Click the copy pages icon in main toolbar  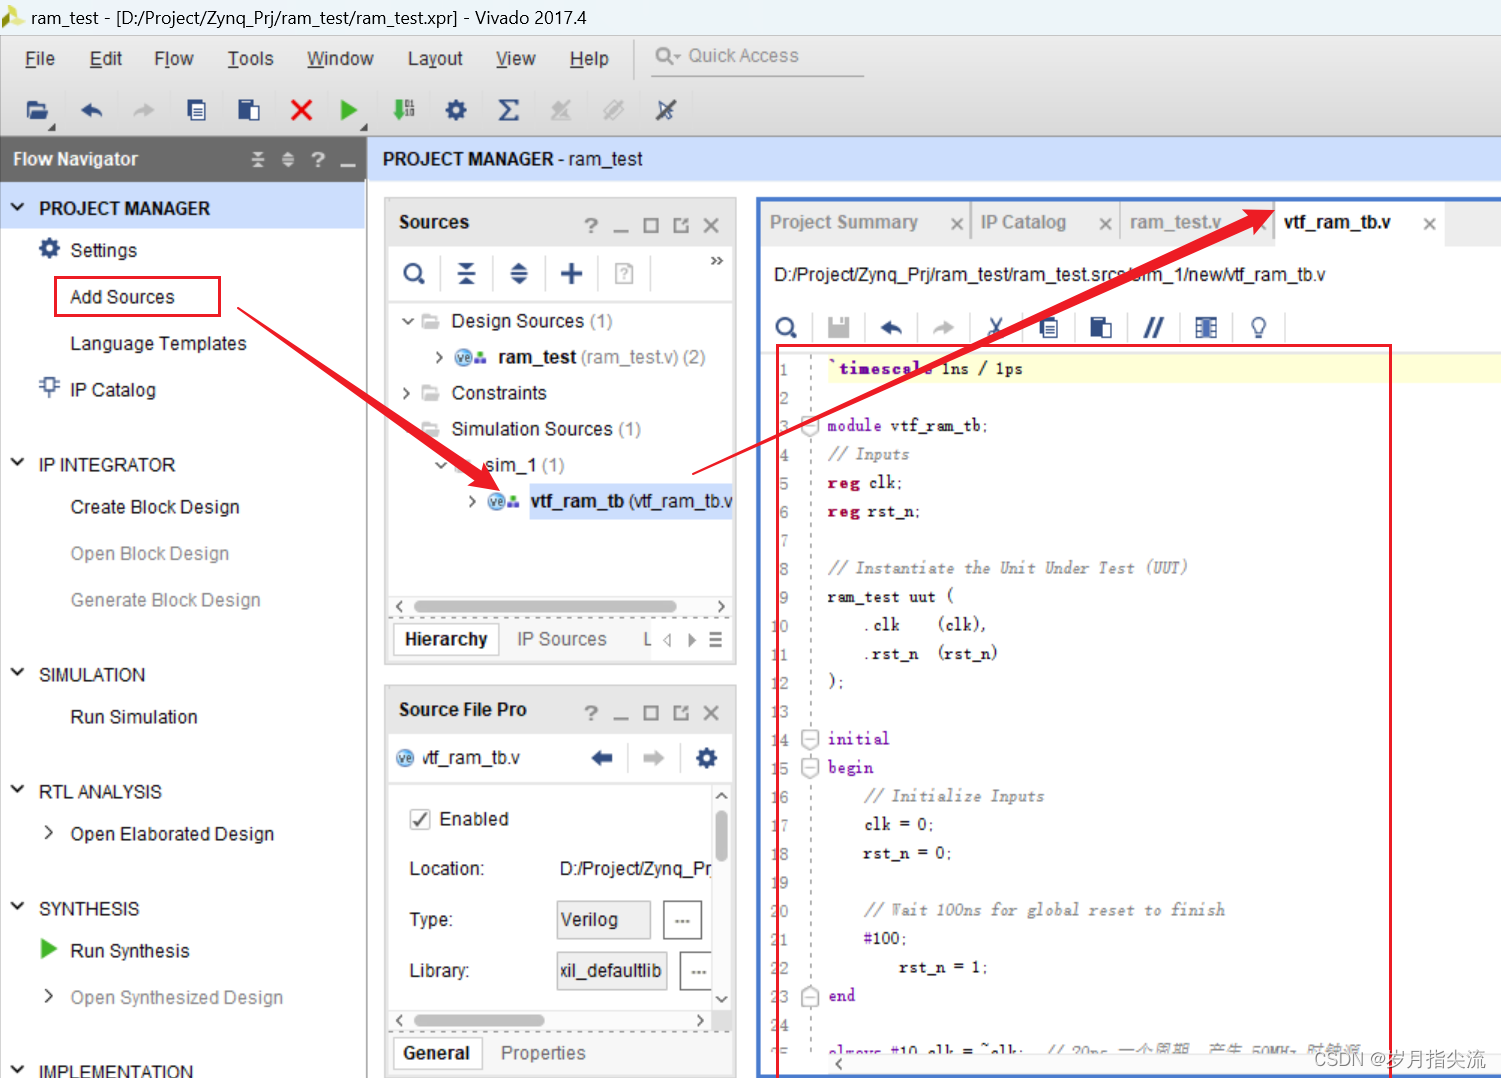[197, 110]
